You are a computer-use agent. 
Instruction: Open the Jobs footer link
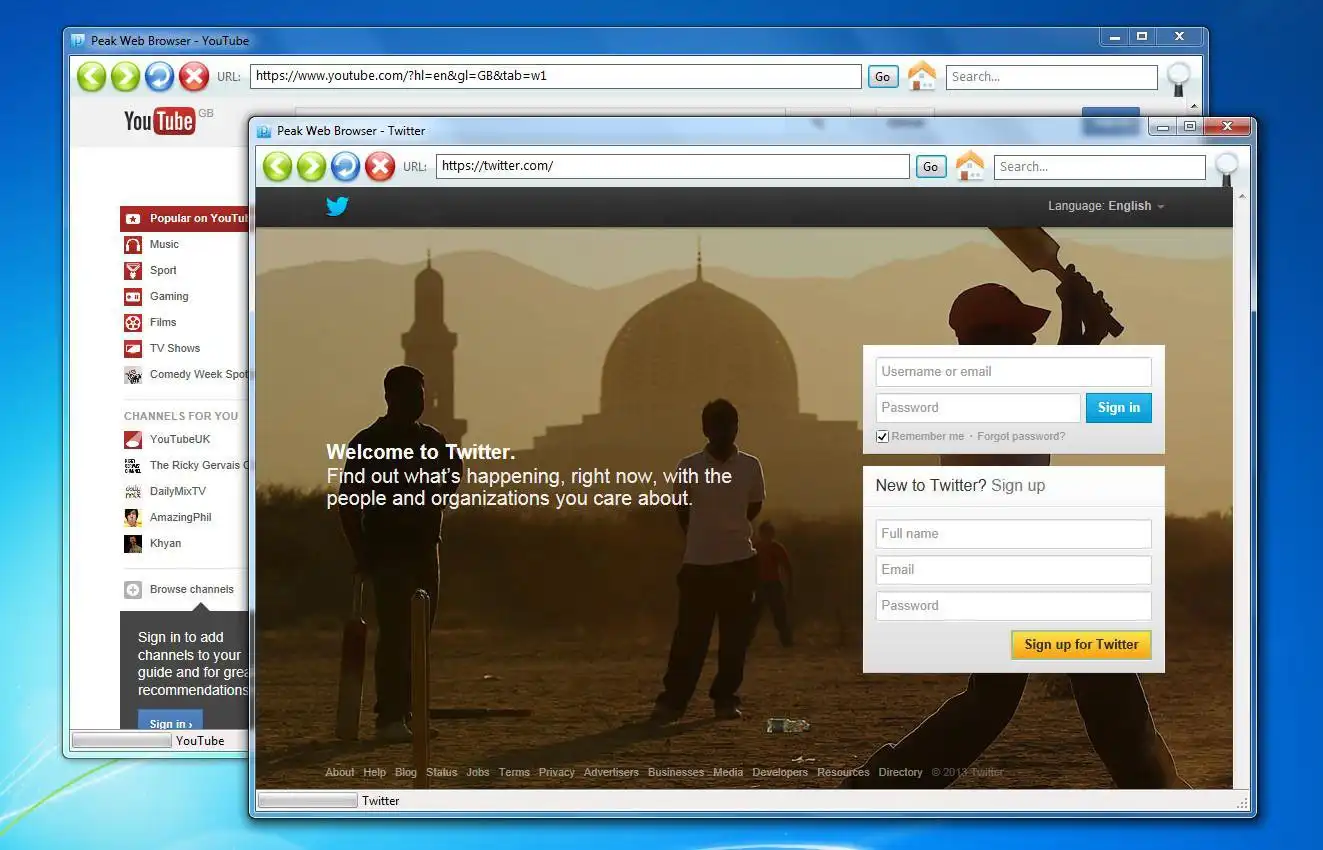(478, 772)
